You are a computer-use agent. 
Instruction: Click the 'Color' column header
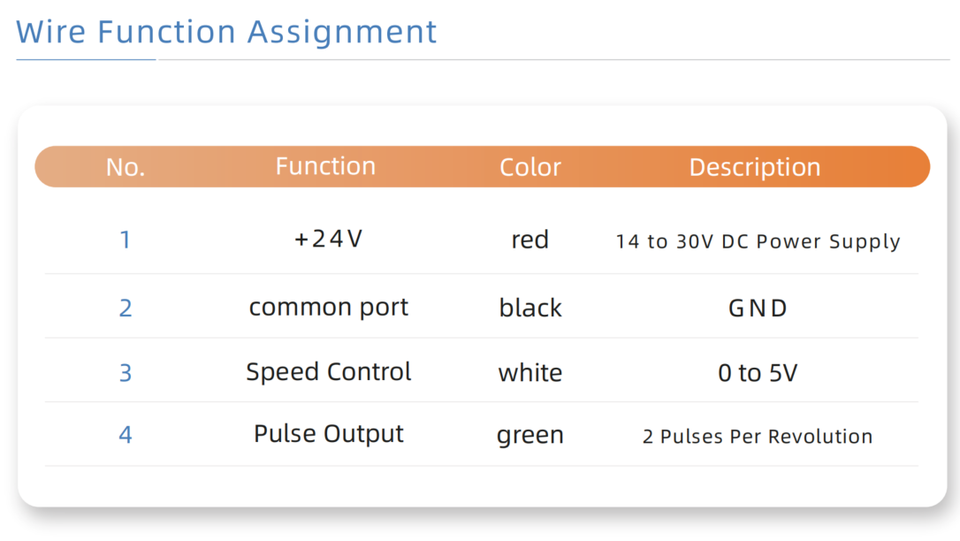point(530,167)
